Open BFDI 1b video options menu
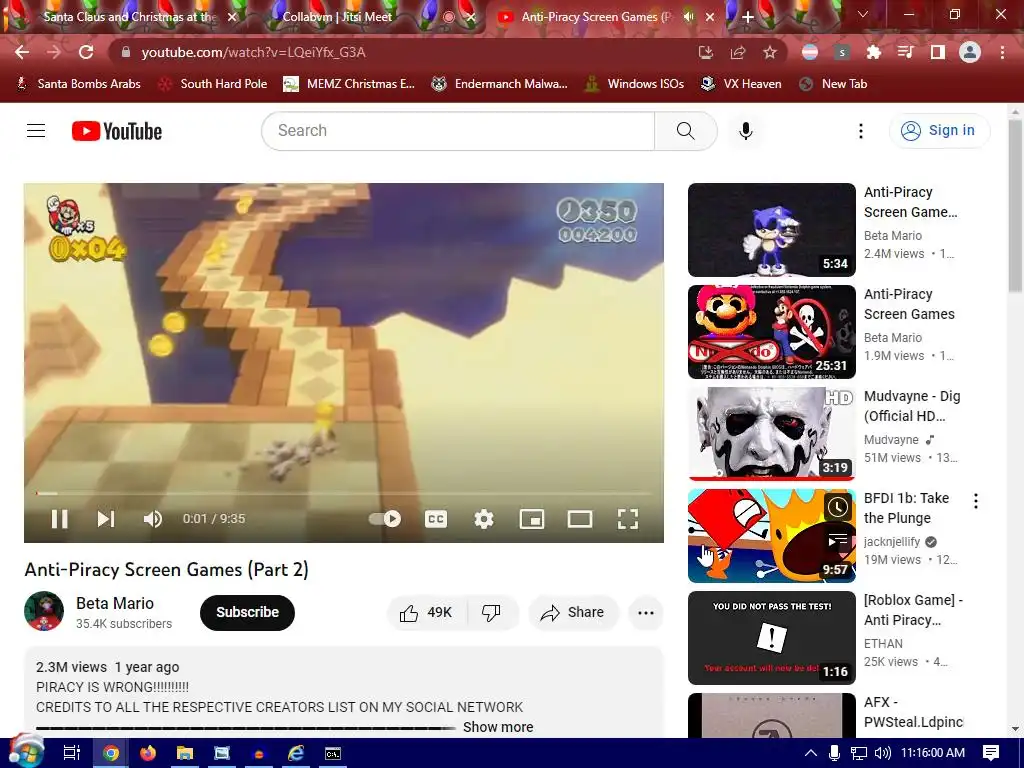The height and width of the screenshot is (768, 1024). coord(976,501)
